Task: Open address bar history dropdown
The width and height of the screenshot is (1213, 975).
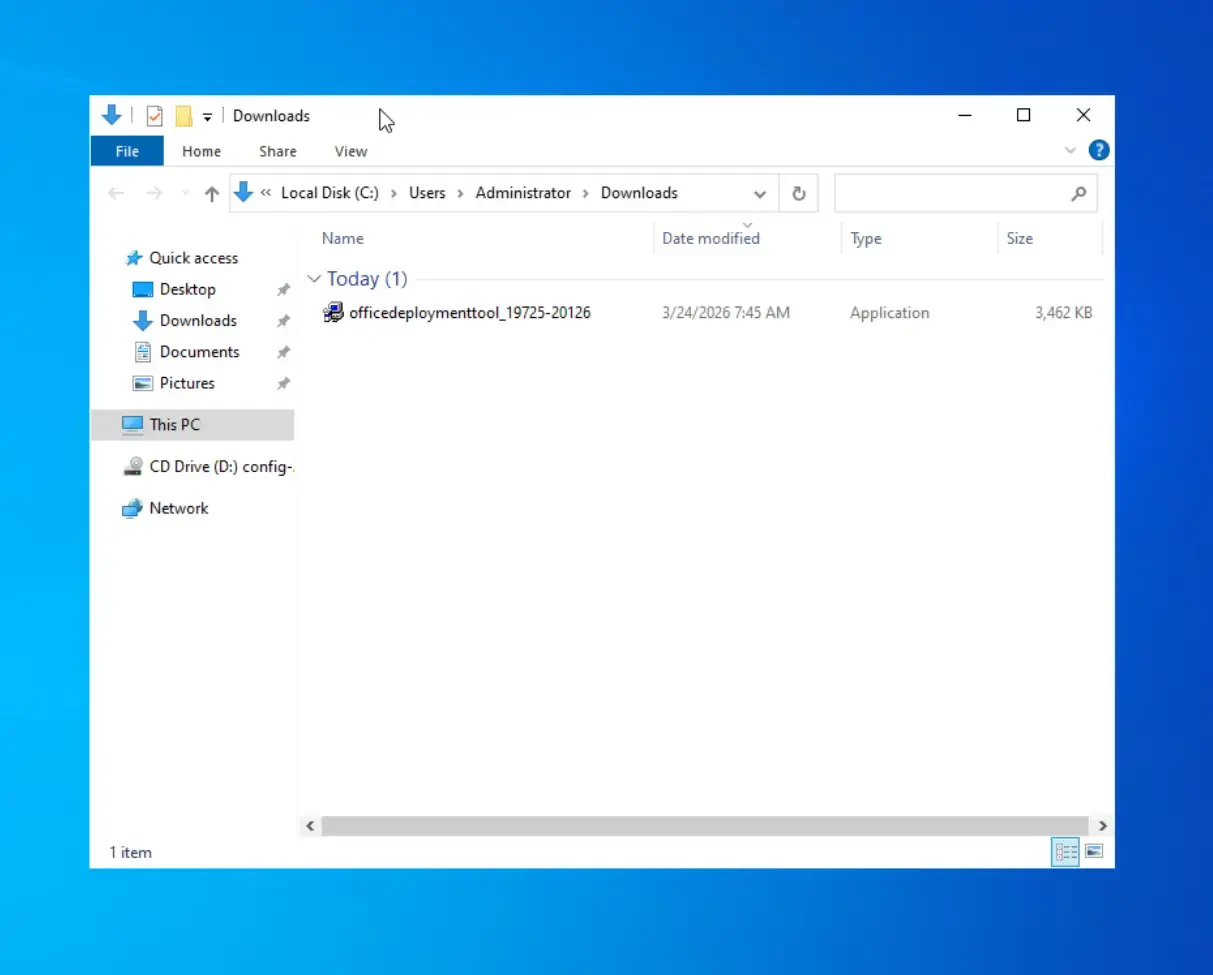Action: (x=760, y=194)
